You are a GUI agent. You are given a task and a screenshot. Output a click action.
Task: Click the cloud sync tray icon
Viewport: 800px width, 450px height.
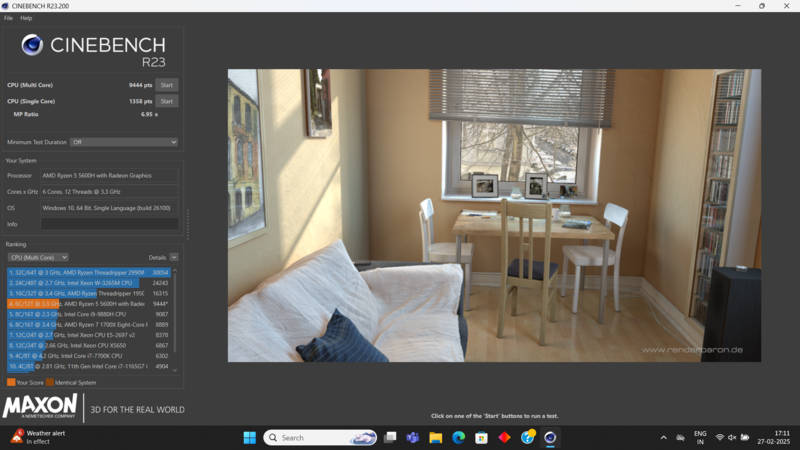[681, 438]
